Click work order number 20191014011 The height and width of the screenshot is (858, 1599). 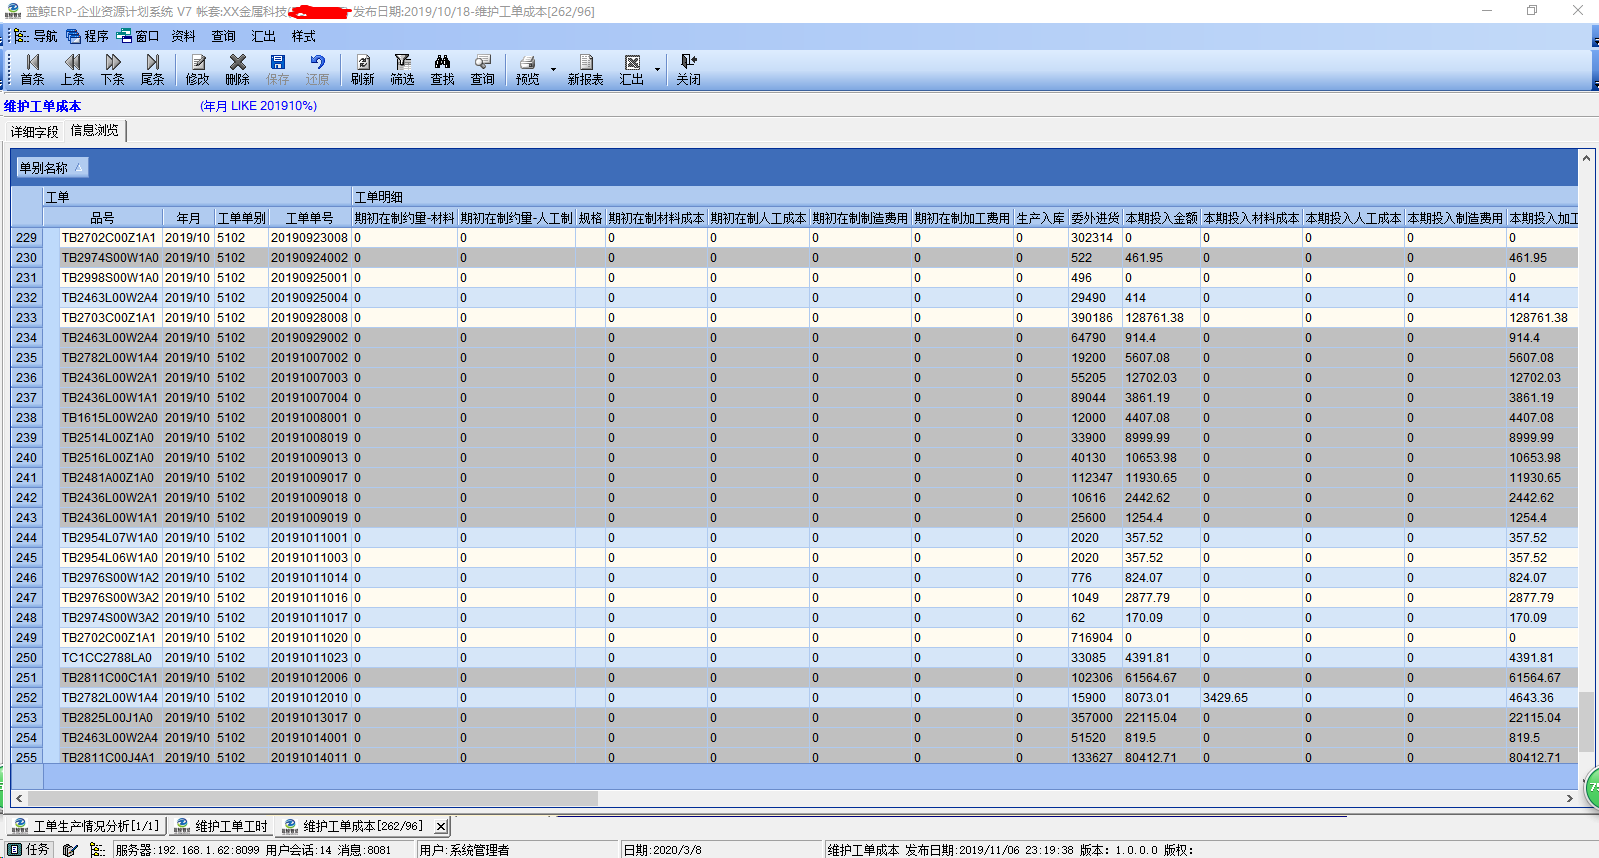pyautogui.click(x=309, y=757)
